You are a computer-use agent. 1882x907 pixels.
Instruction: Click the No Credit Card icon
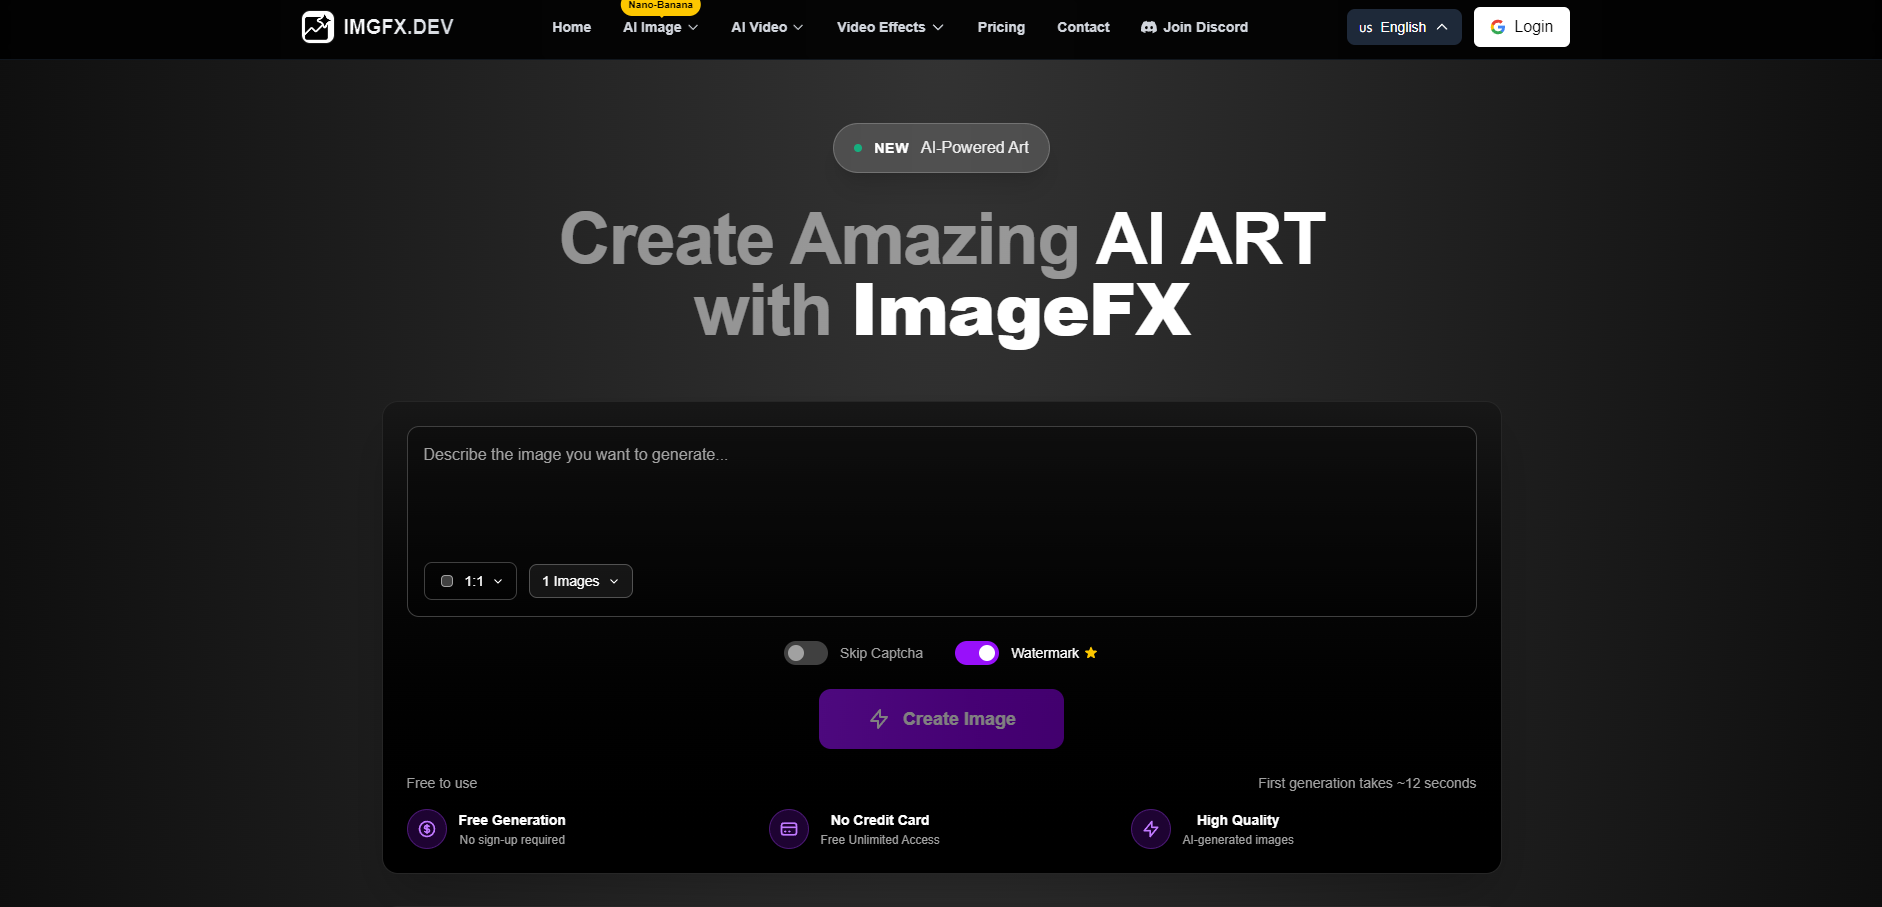[x=789, y=829]
